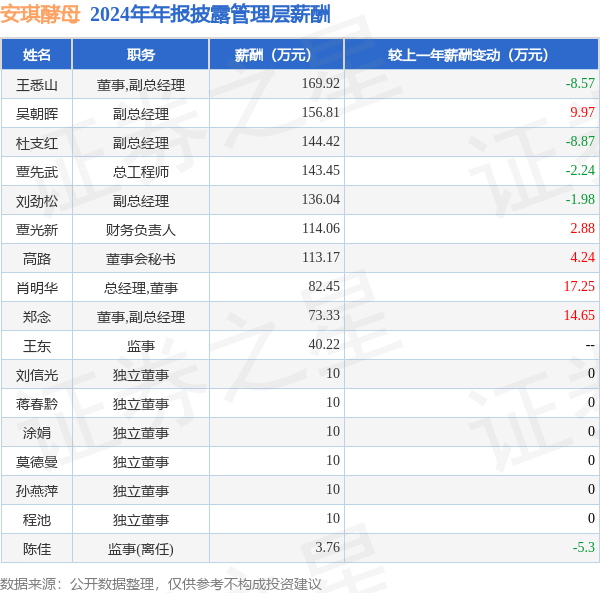Click the 安琪酵母 company name in title
Viewport: 600px width, 593px height.
pyautogui.click(x=40, y=15)
